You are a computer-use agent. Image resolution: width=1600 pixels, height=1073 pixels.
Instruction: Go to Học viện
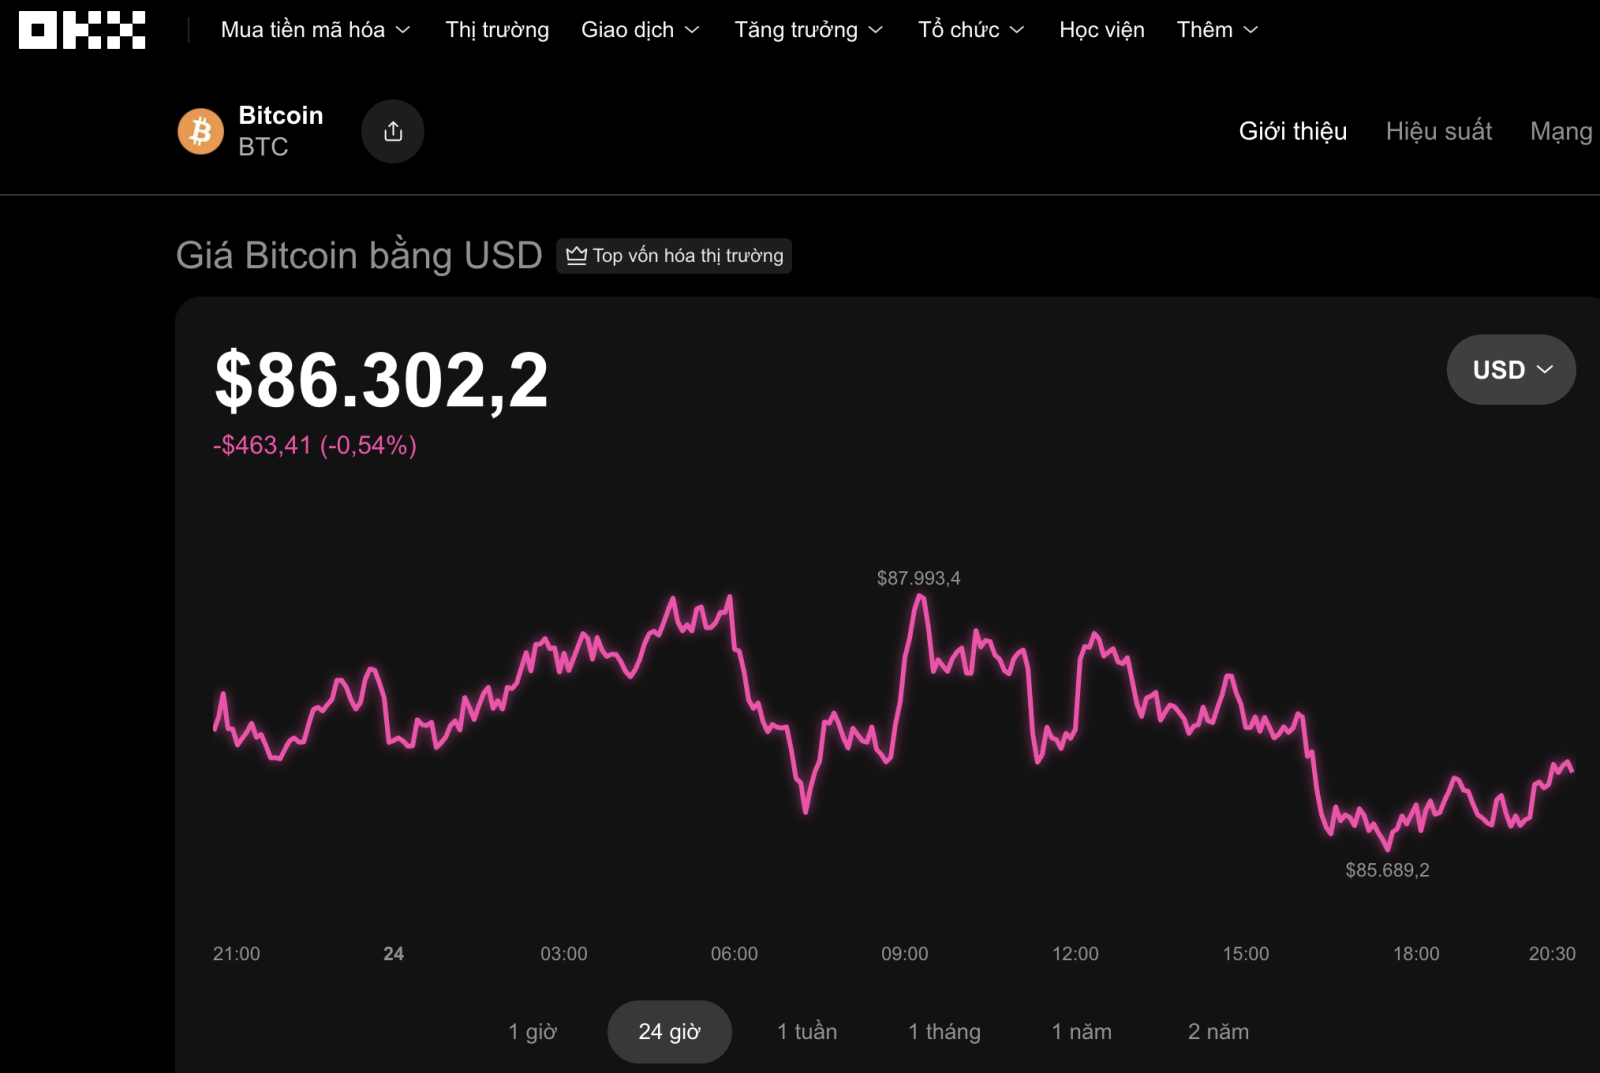(x=1102, y=30)
